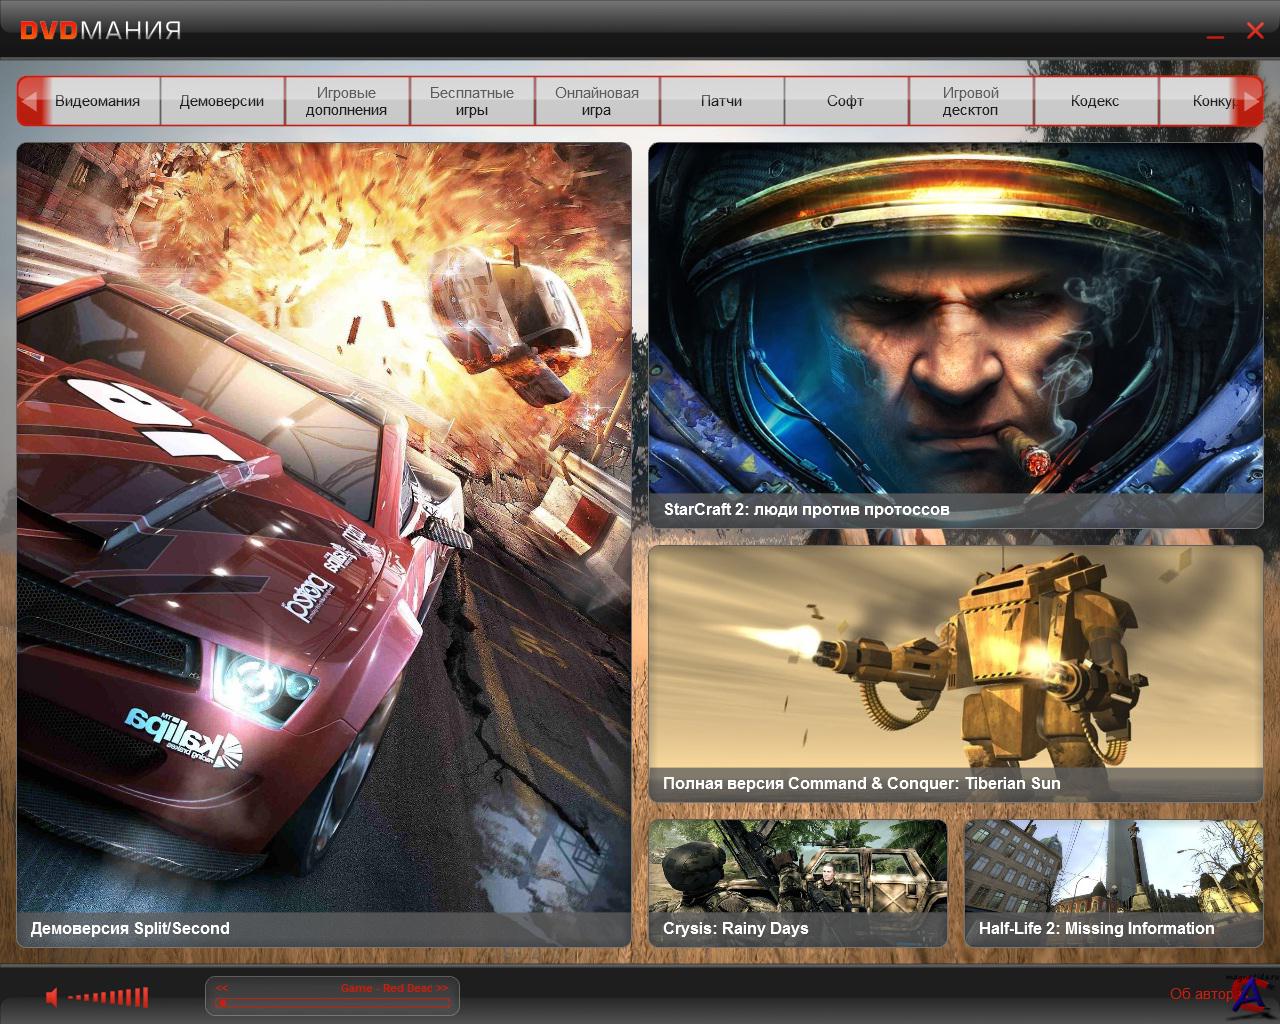This screenshot has width=1280, height=1024.
Task: Switch to the Демоверсии tab
Action: click(222, 101)
